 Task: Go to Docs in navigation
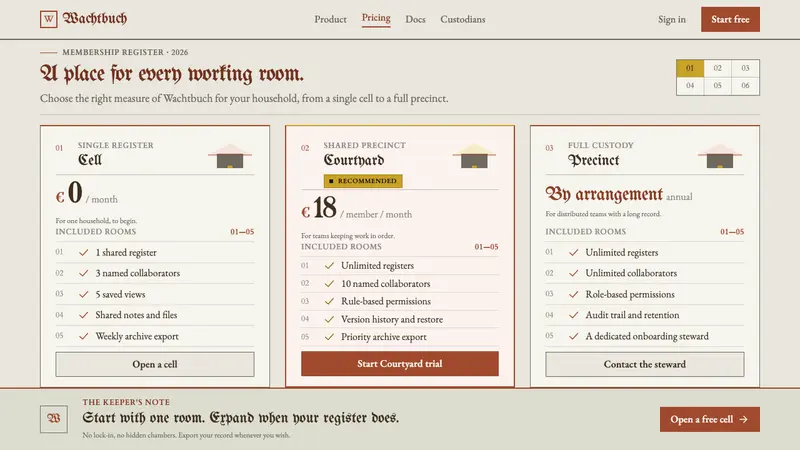point(415,19)
